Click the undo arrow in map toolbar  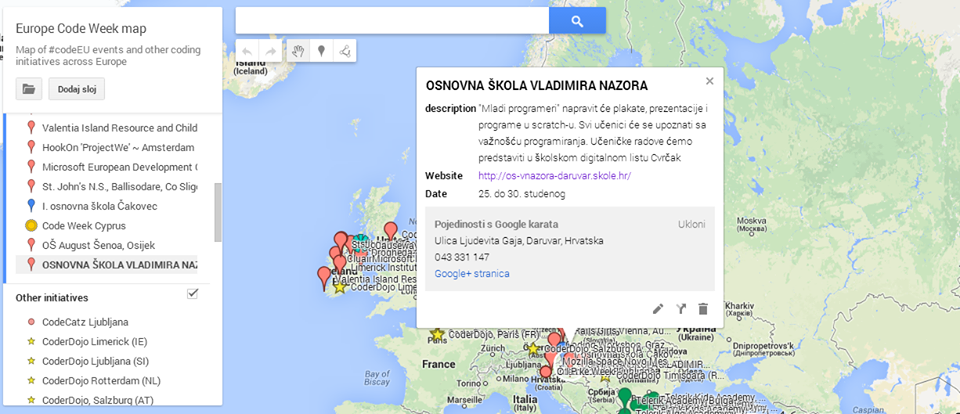[x=247, y=51]
